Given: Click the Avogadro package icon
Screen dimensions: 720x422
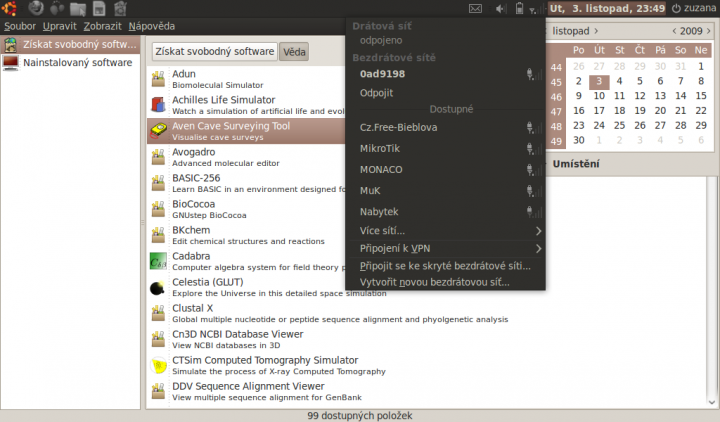Looking at the screenshot, I should (x=158, y=157).
